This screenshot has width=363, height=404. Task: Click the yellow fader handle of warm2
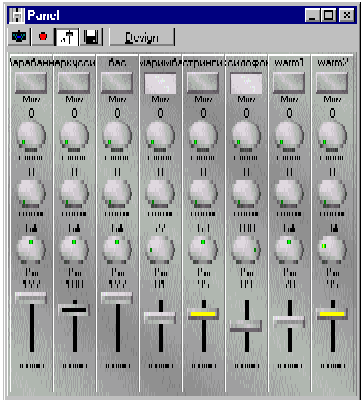pyautogui.click(x=332, y=314)
